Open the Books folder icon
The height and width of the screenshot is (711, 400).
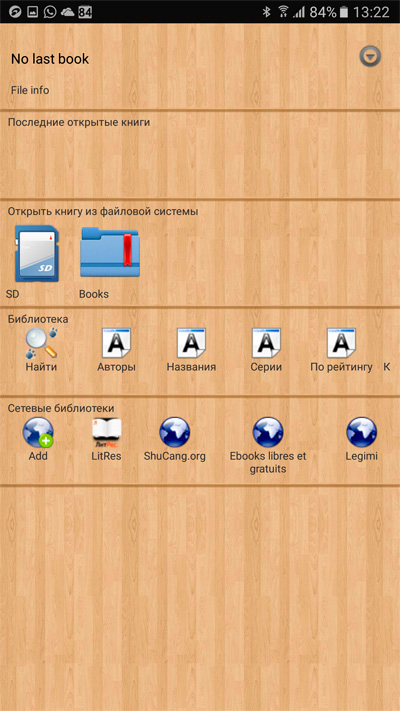[x=109, y=252]
